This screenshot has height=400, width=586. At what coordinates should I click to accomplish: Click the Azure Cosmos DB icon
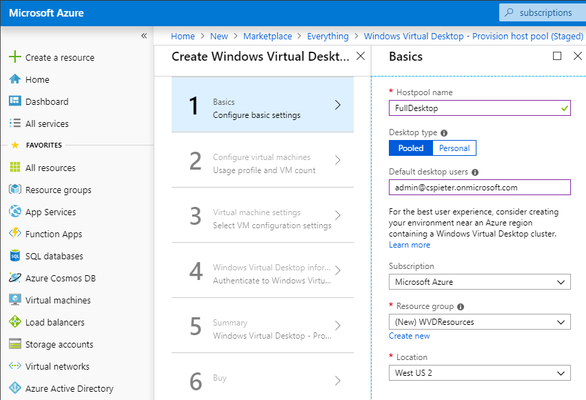(x=15, y=277)
